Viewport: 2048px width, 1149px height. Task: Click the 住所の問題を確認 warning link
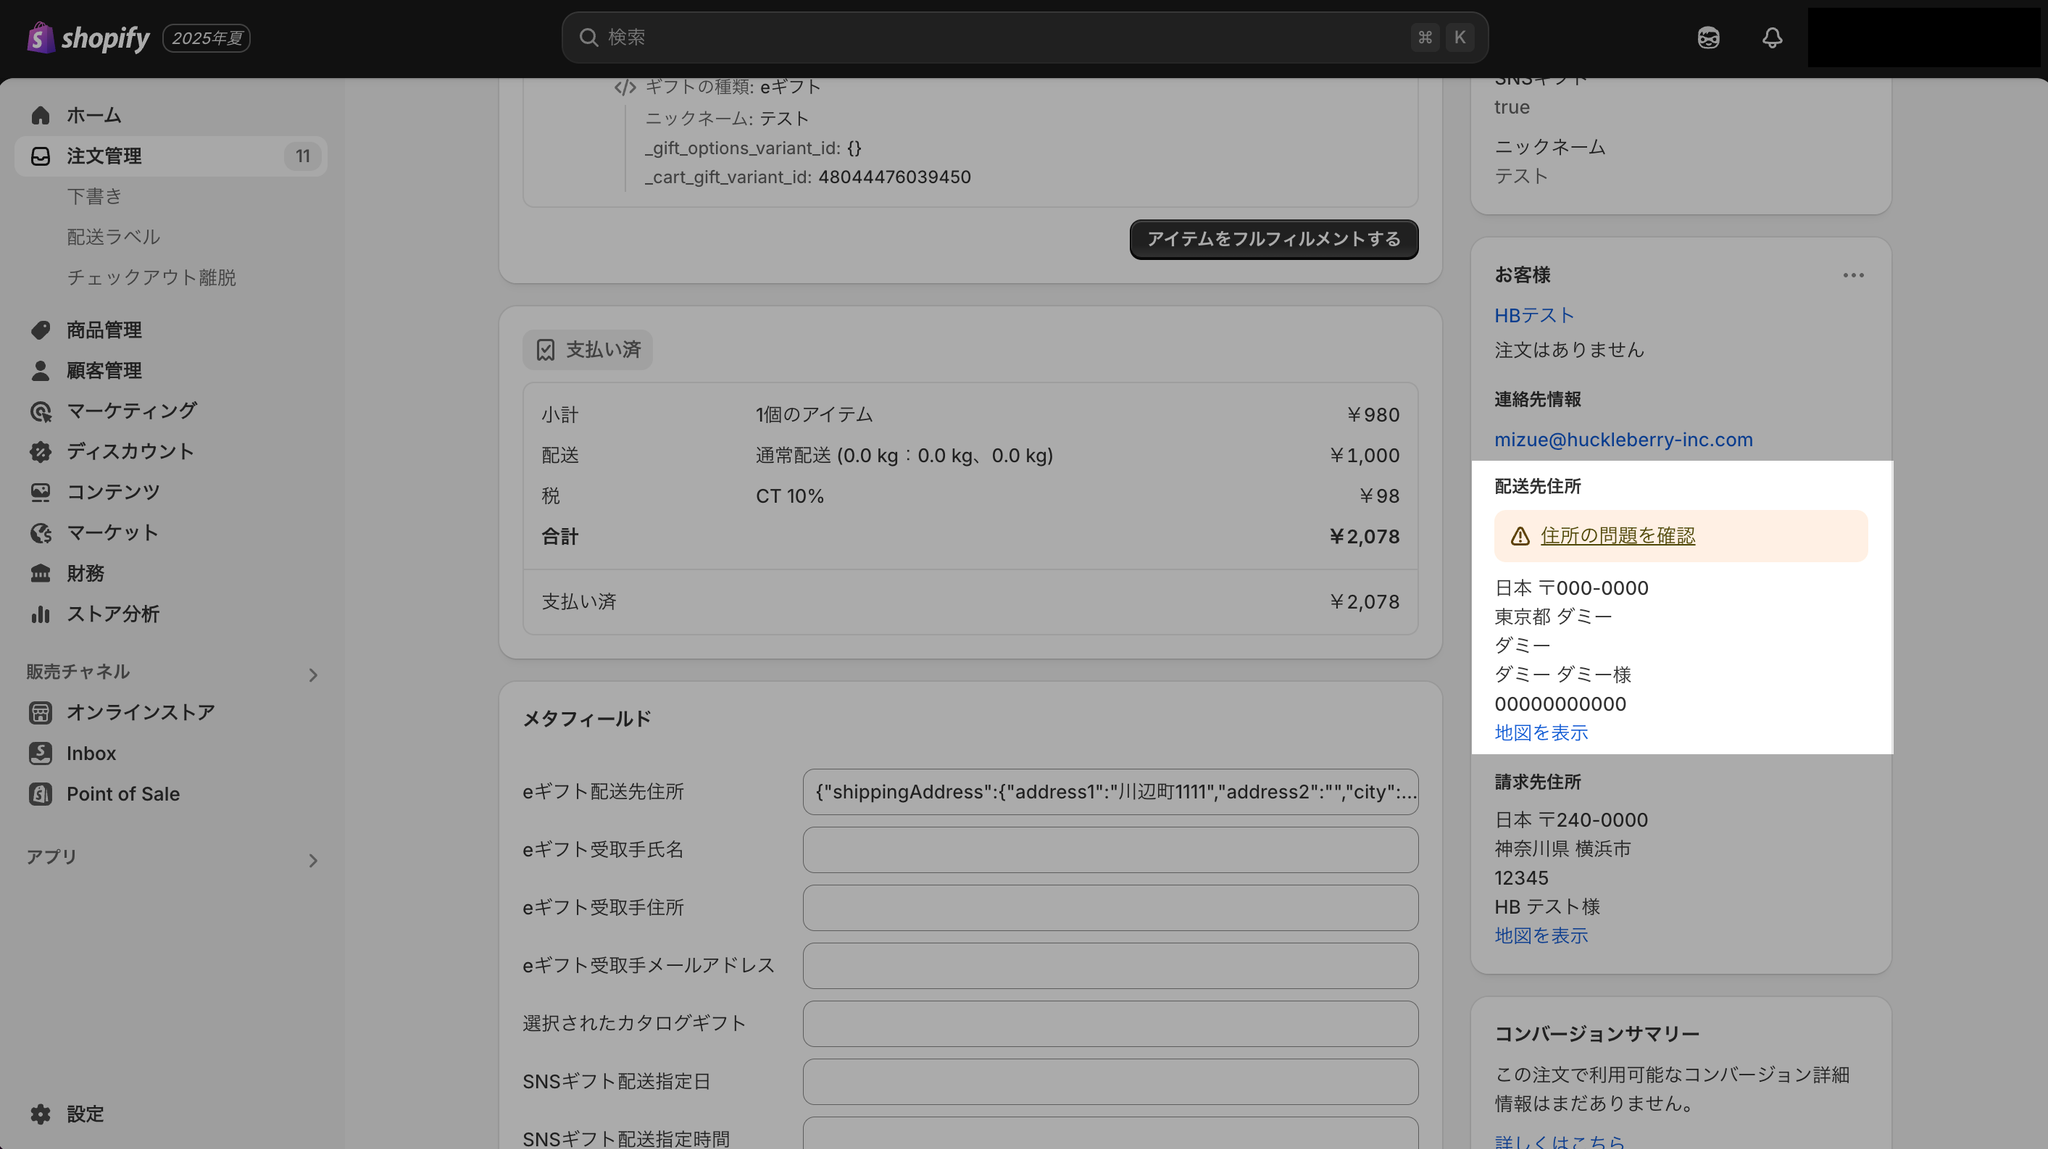pos(1617,536)
